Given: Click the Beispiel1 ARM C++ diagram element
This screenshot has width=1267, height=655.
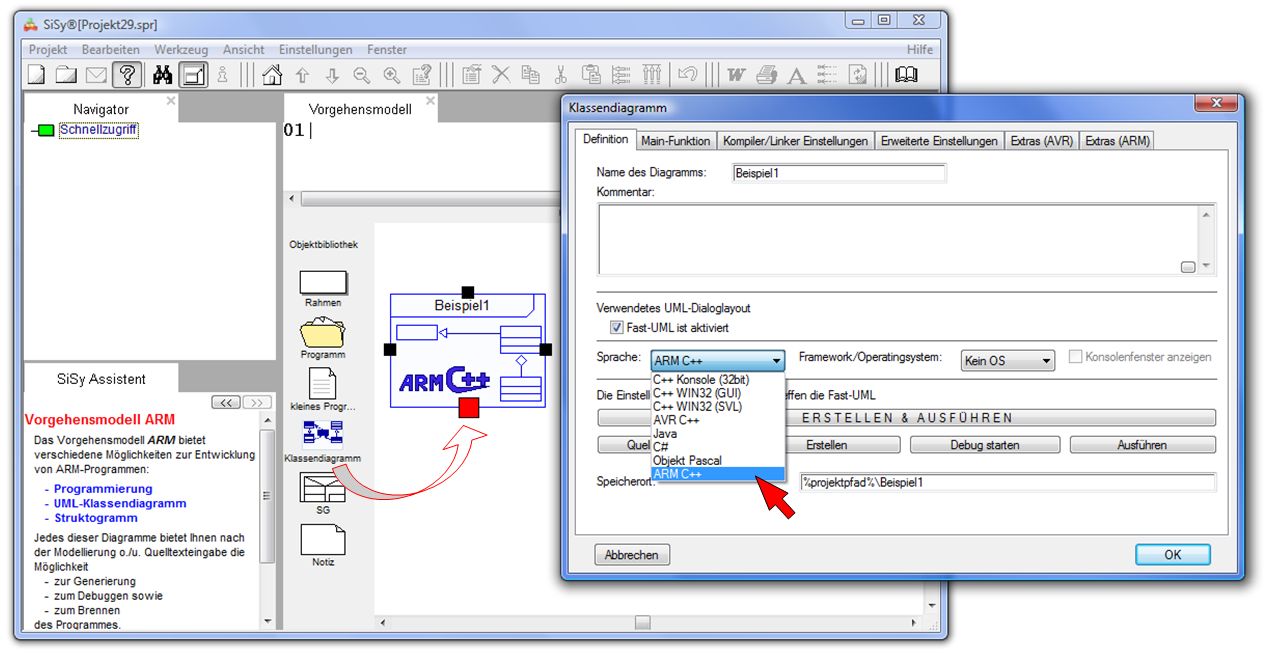Looking at the screenshot, I should (x=468, y=350).
